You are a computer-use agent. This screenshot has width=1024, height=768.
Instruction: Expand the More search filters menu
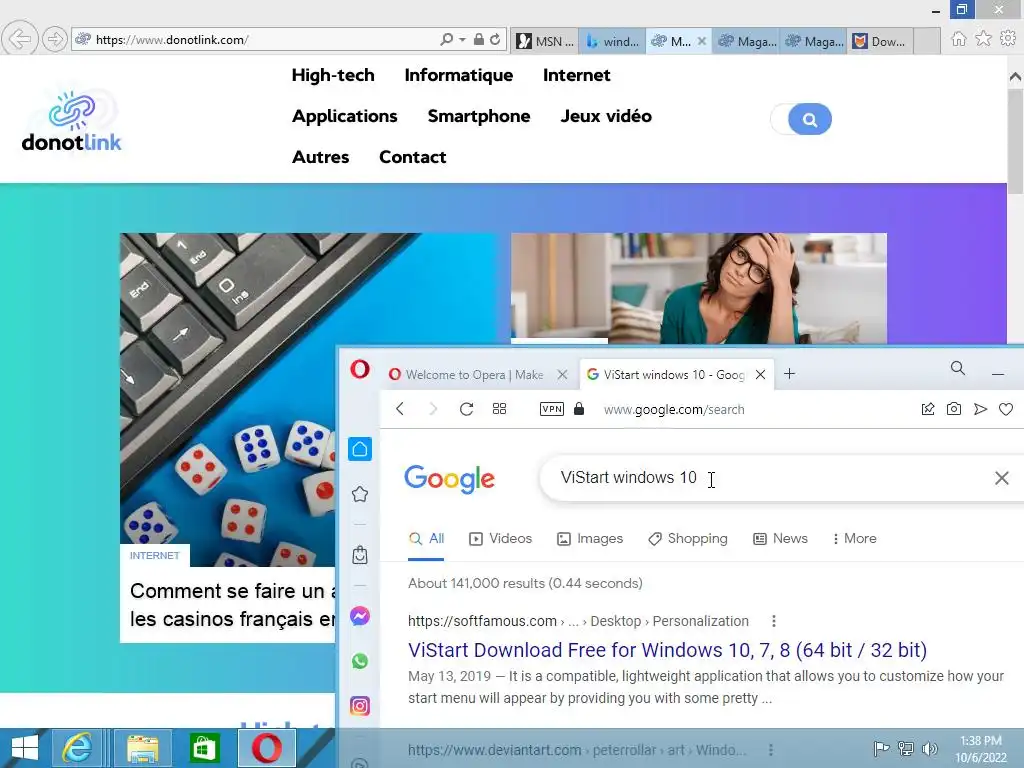(x=854, y=539)
